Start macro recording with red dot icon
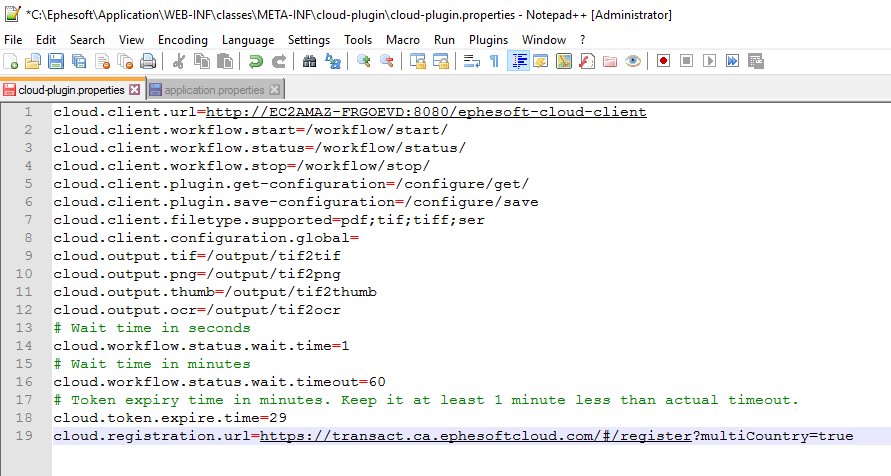Screen dimensions: 891x476 (663, 61)
